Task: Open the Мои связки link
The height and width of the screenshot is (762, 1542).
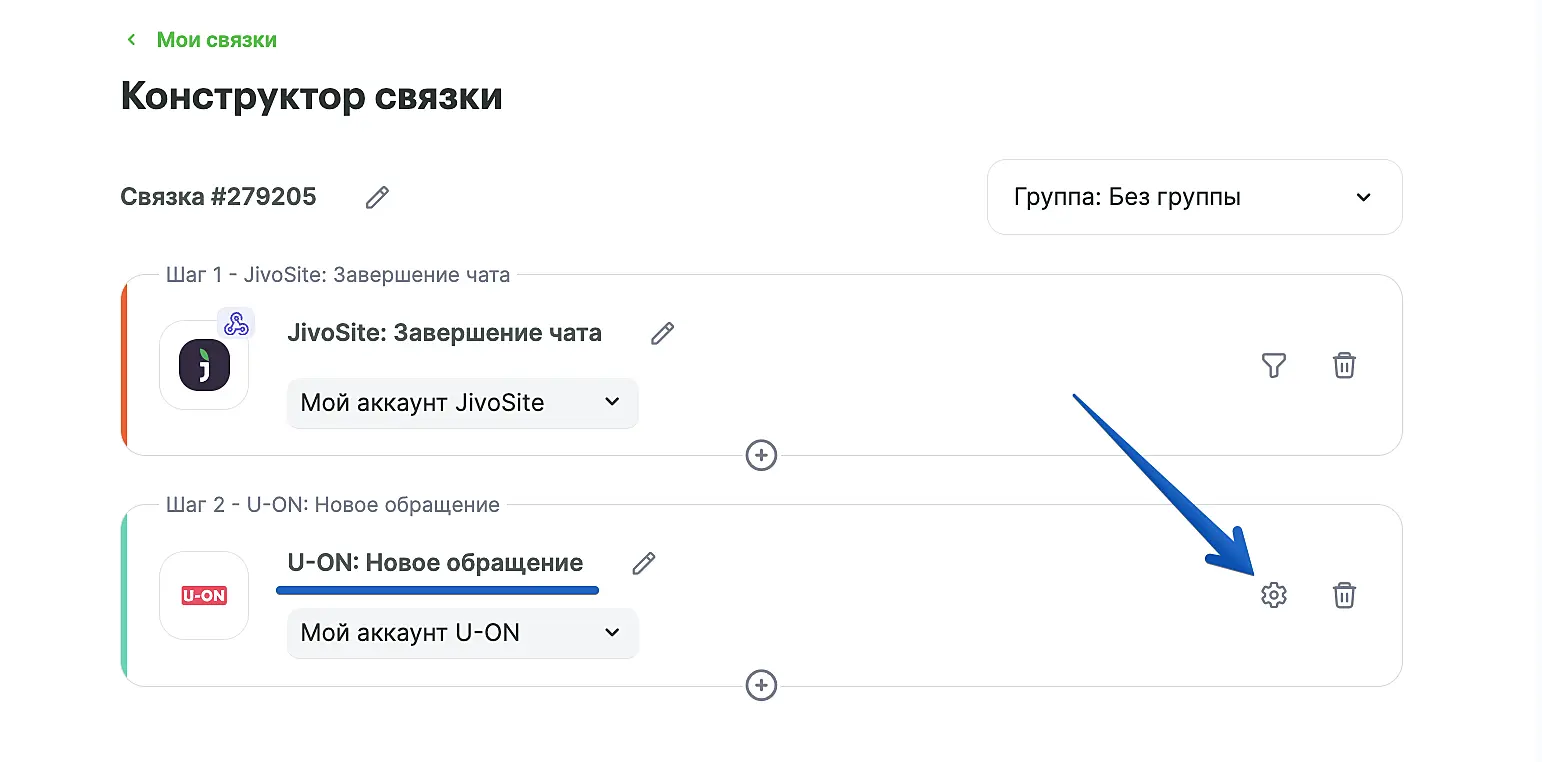Action: pyautogui.click(x=216, y=40)
